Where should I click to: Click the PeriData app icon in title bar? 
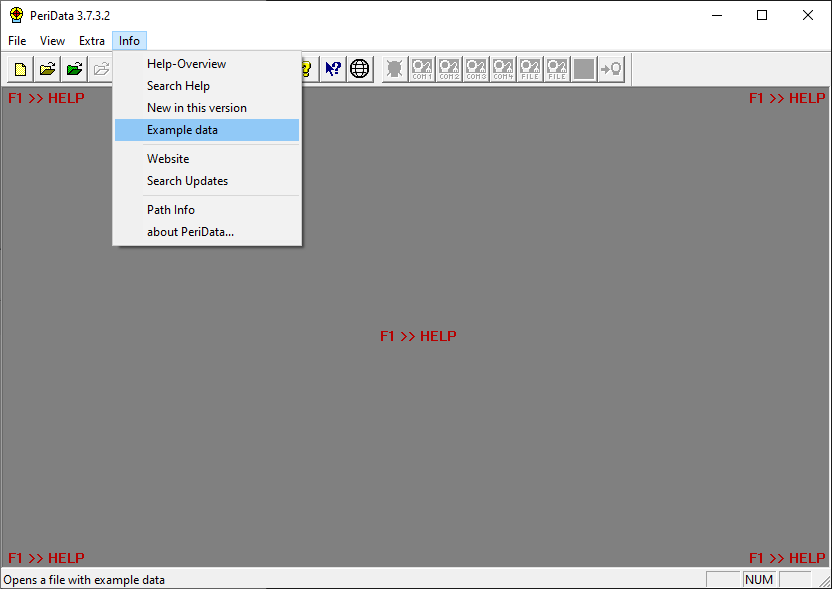16,15
